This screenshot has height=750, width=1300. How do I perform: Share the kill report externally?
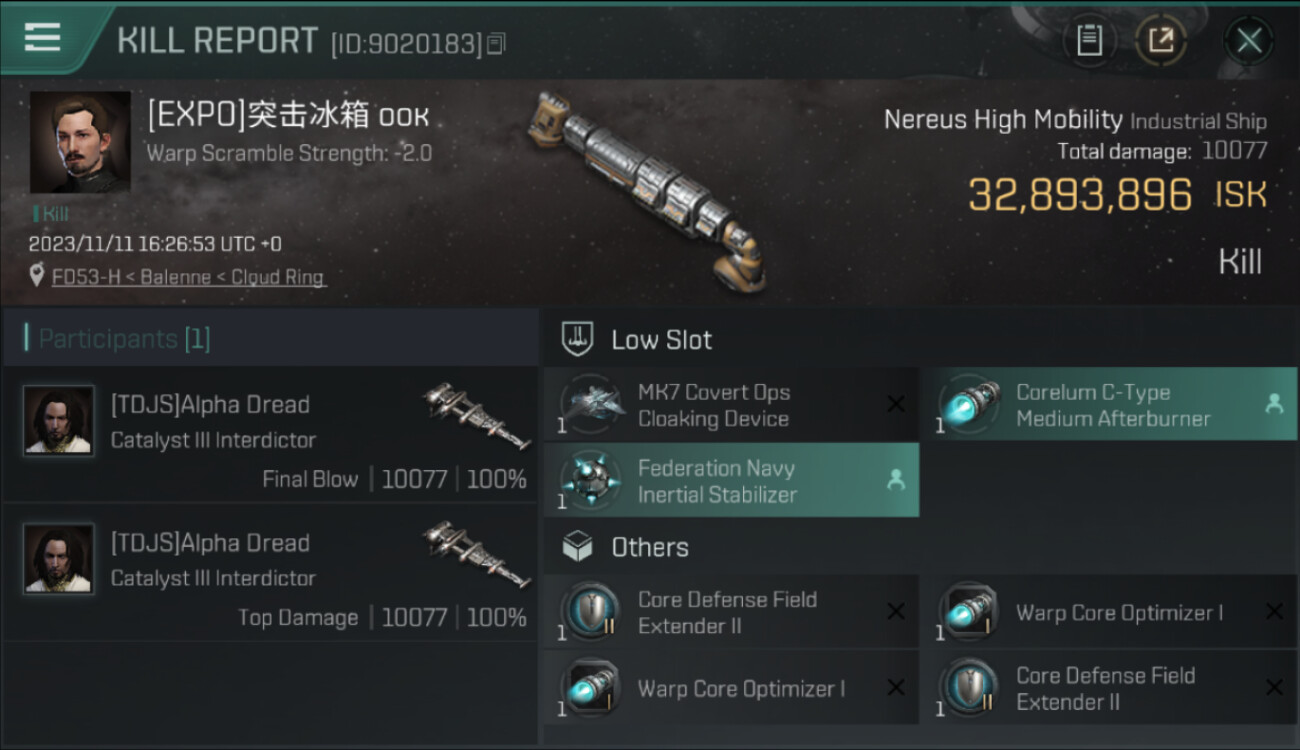point(1160,41)
